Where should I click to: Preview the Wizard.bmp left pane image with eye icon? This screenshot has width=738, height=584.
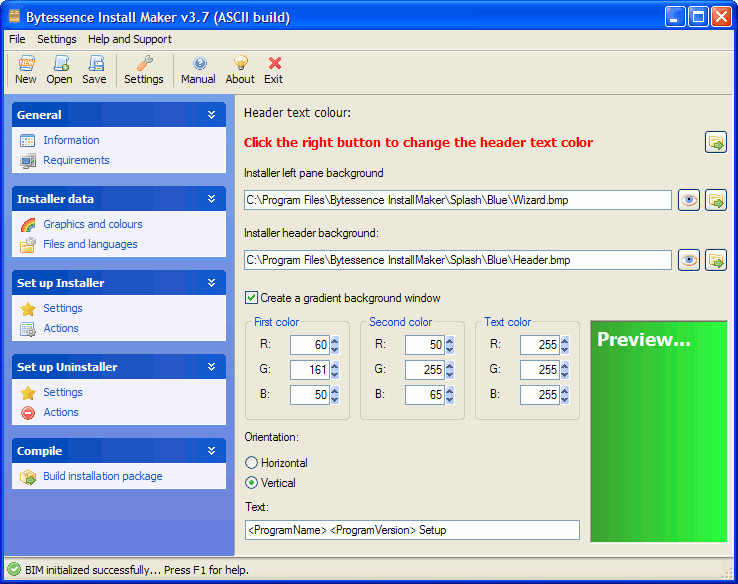pos(689,200)
